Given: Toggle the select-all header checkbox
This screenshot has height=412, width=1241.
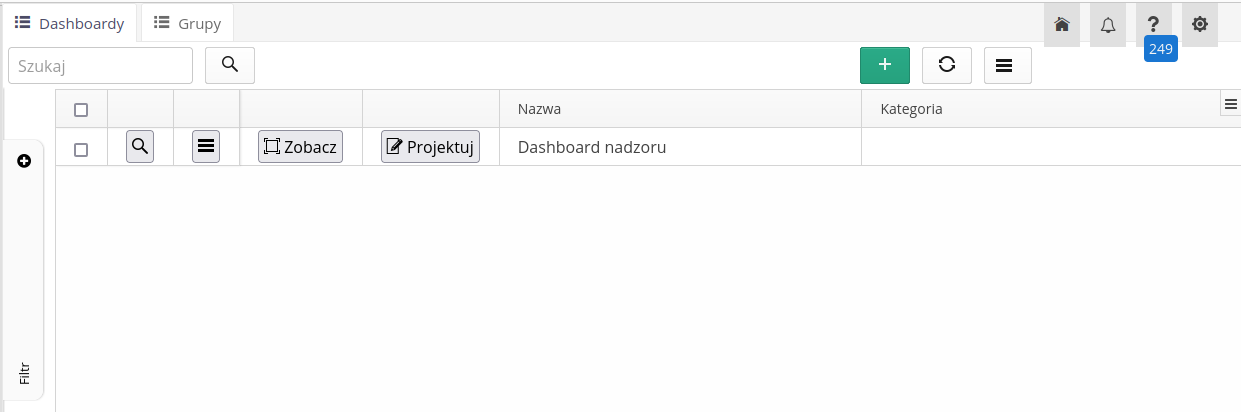Looking at the screenshot, I should (82, 109).
